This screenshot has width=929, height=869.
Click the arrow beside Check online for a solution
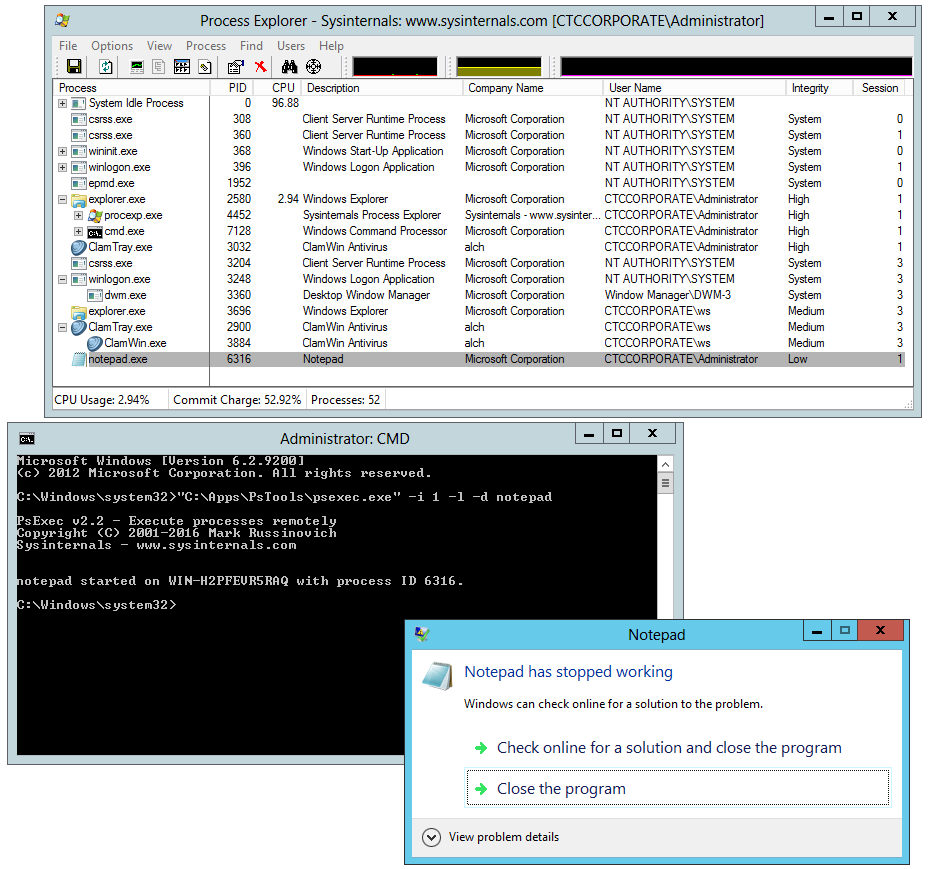[481, 748]
